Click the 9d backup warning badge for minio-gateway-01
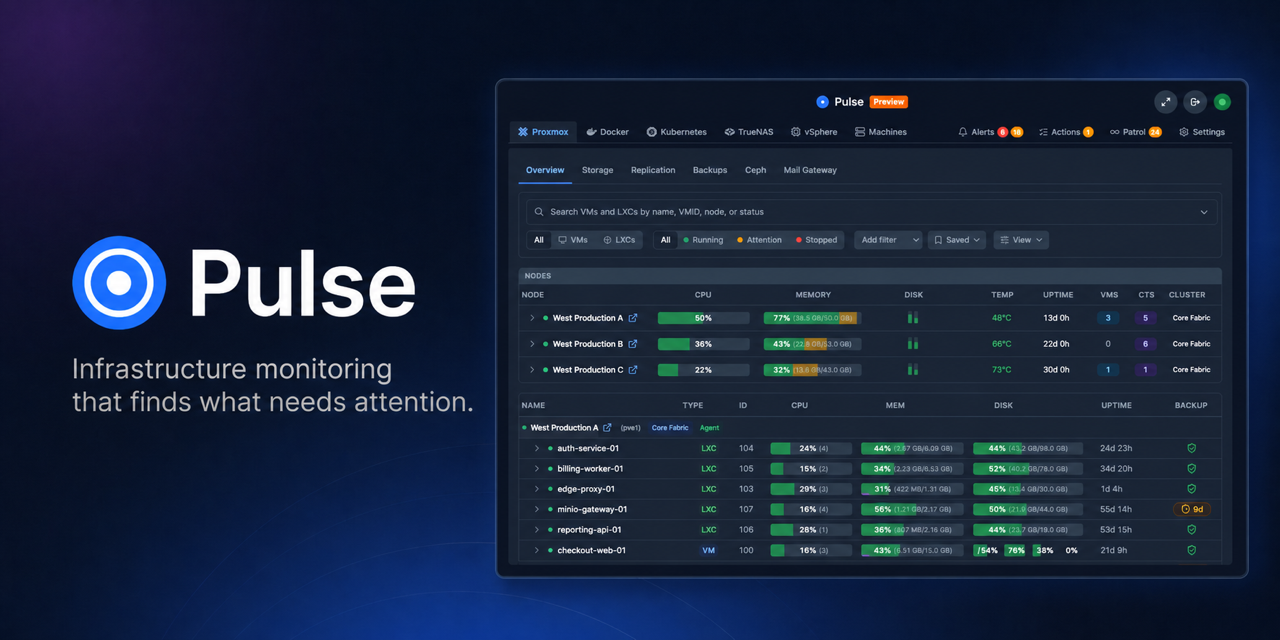Viewport: 1280px width, 640px height. (x=1191, y=509)
